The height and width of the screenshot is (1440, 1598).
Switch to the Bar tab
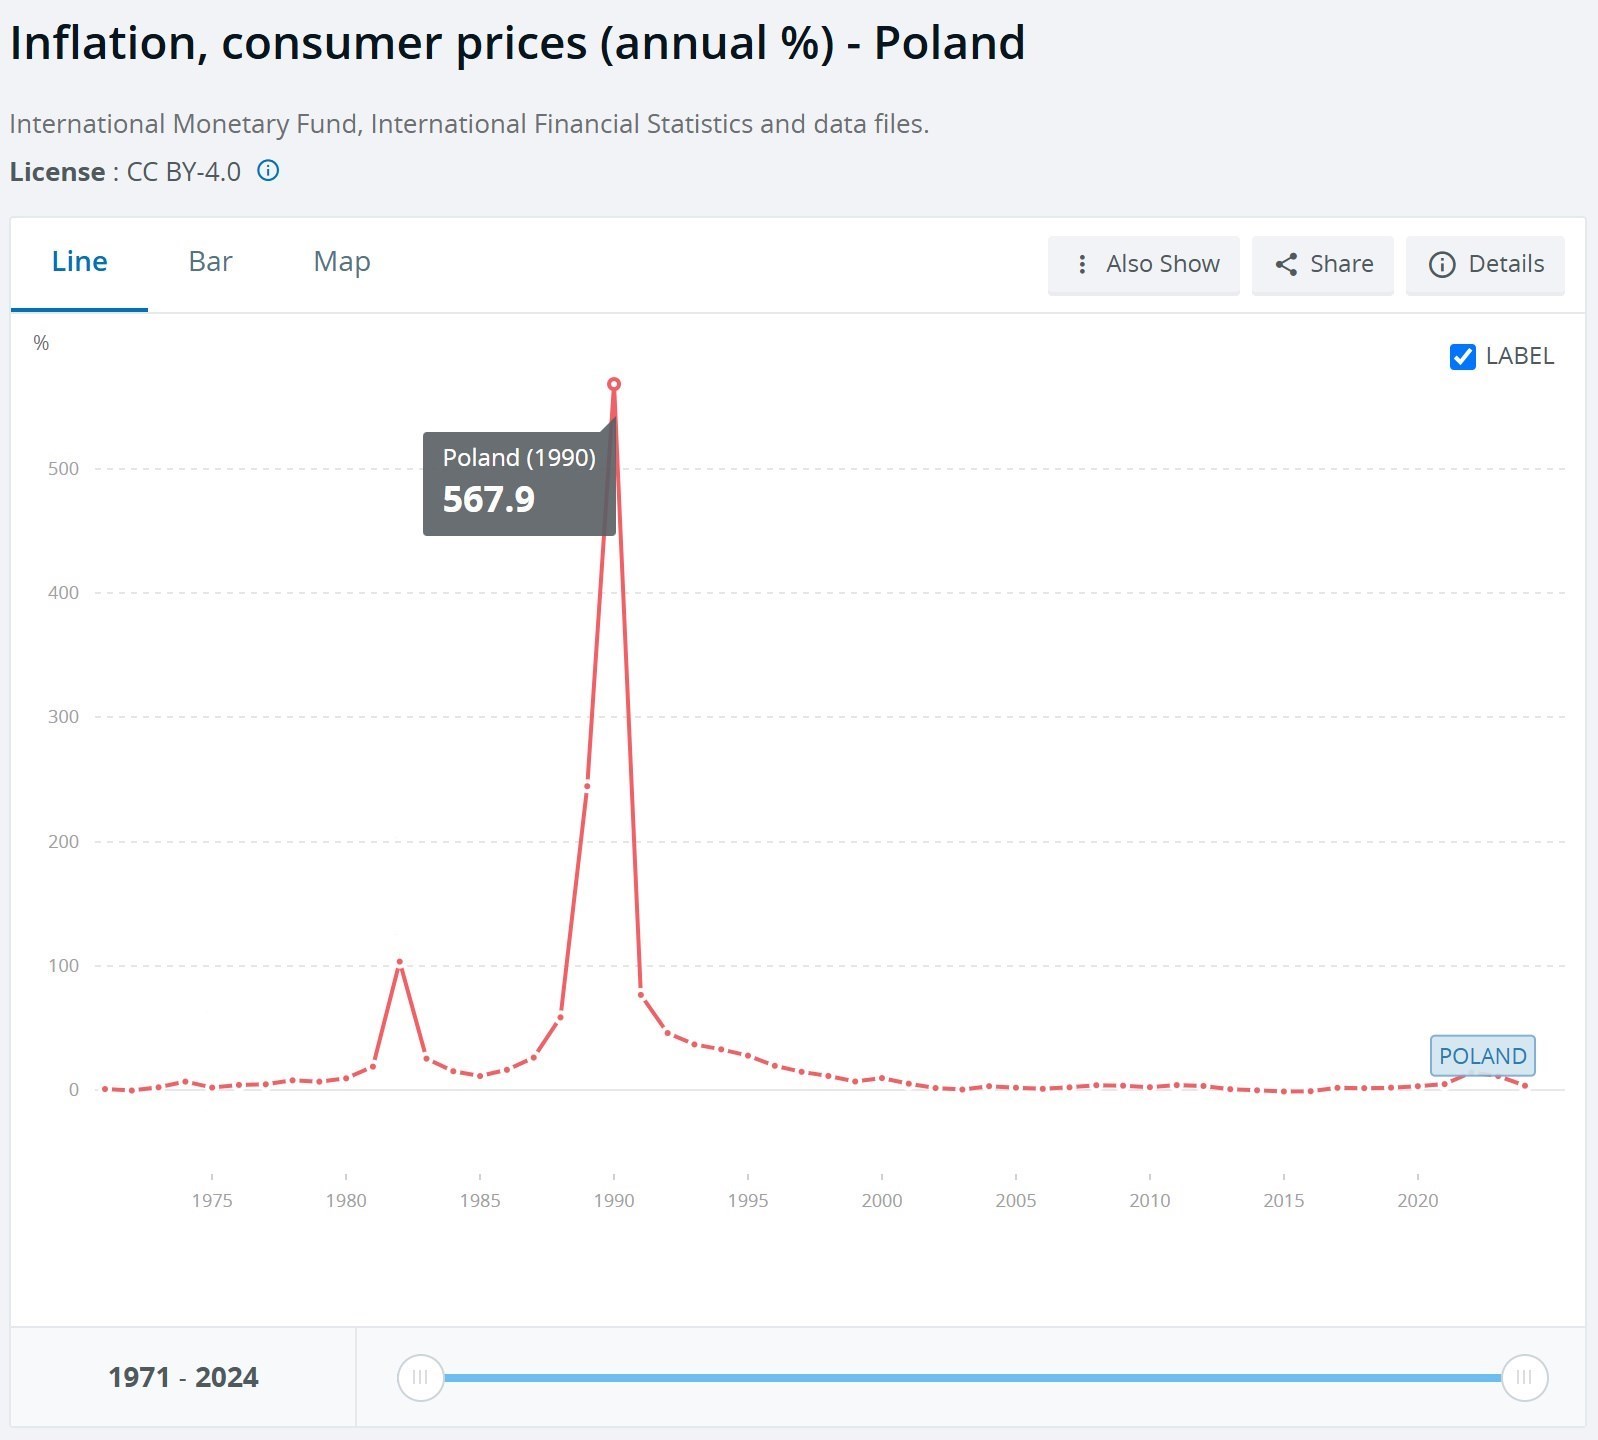pos(210,262)
